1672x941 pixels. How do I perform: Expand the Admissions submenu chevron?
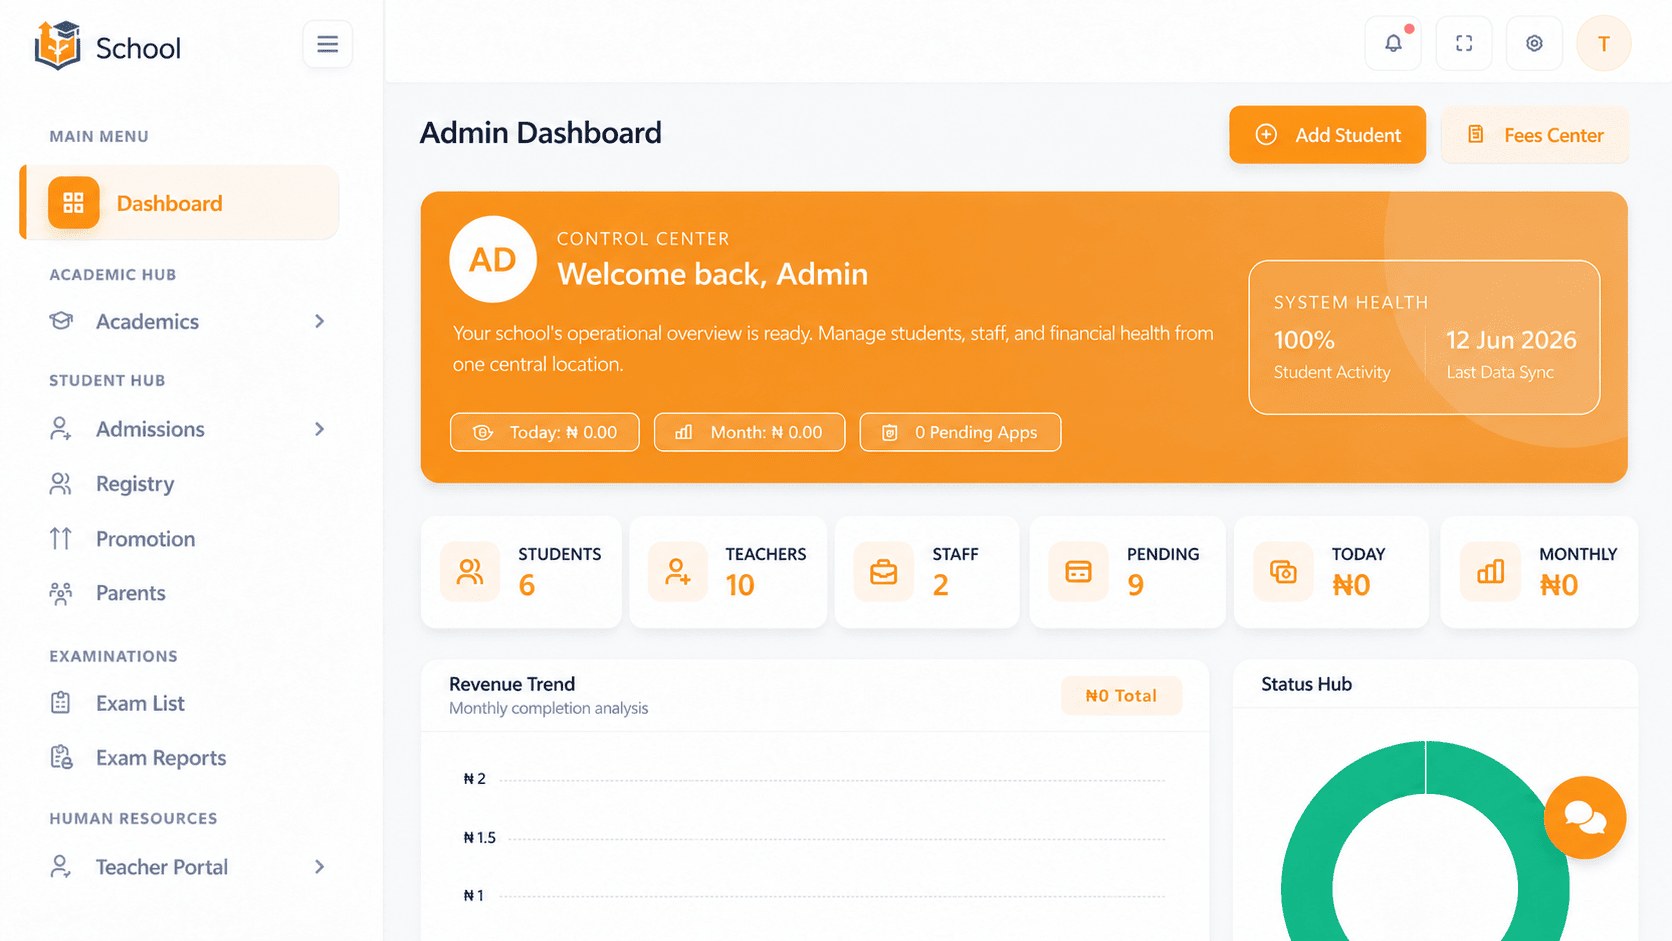coord(320,429)
